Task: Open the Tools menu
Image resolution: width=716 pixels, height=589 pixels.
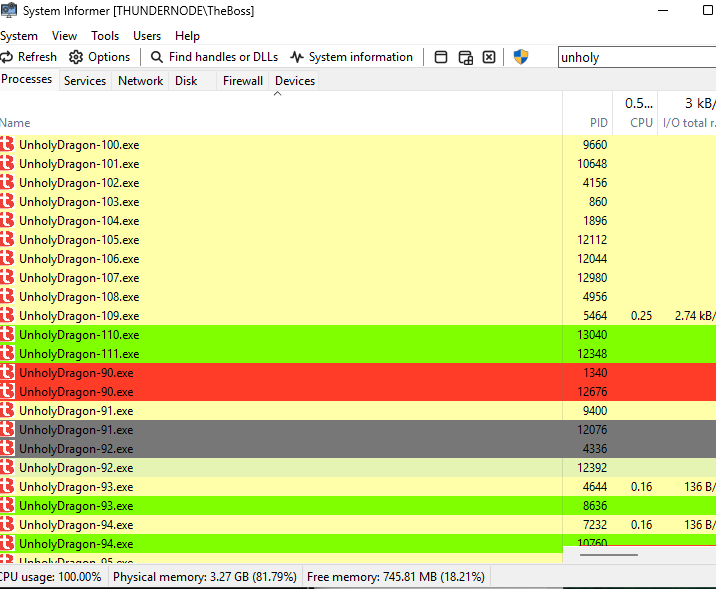Action: [105, 36]
